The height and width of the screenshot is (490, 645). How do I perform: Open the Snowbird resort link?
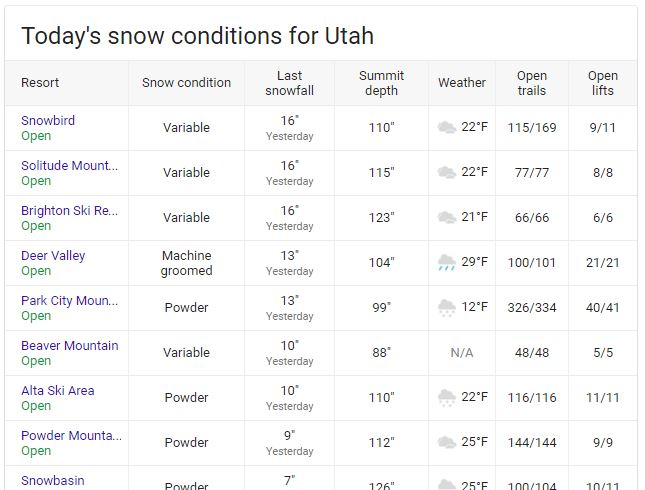[48, 121]
